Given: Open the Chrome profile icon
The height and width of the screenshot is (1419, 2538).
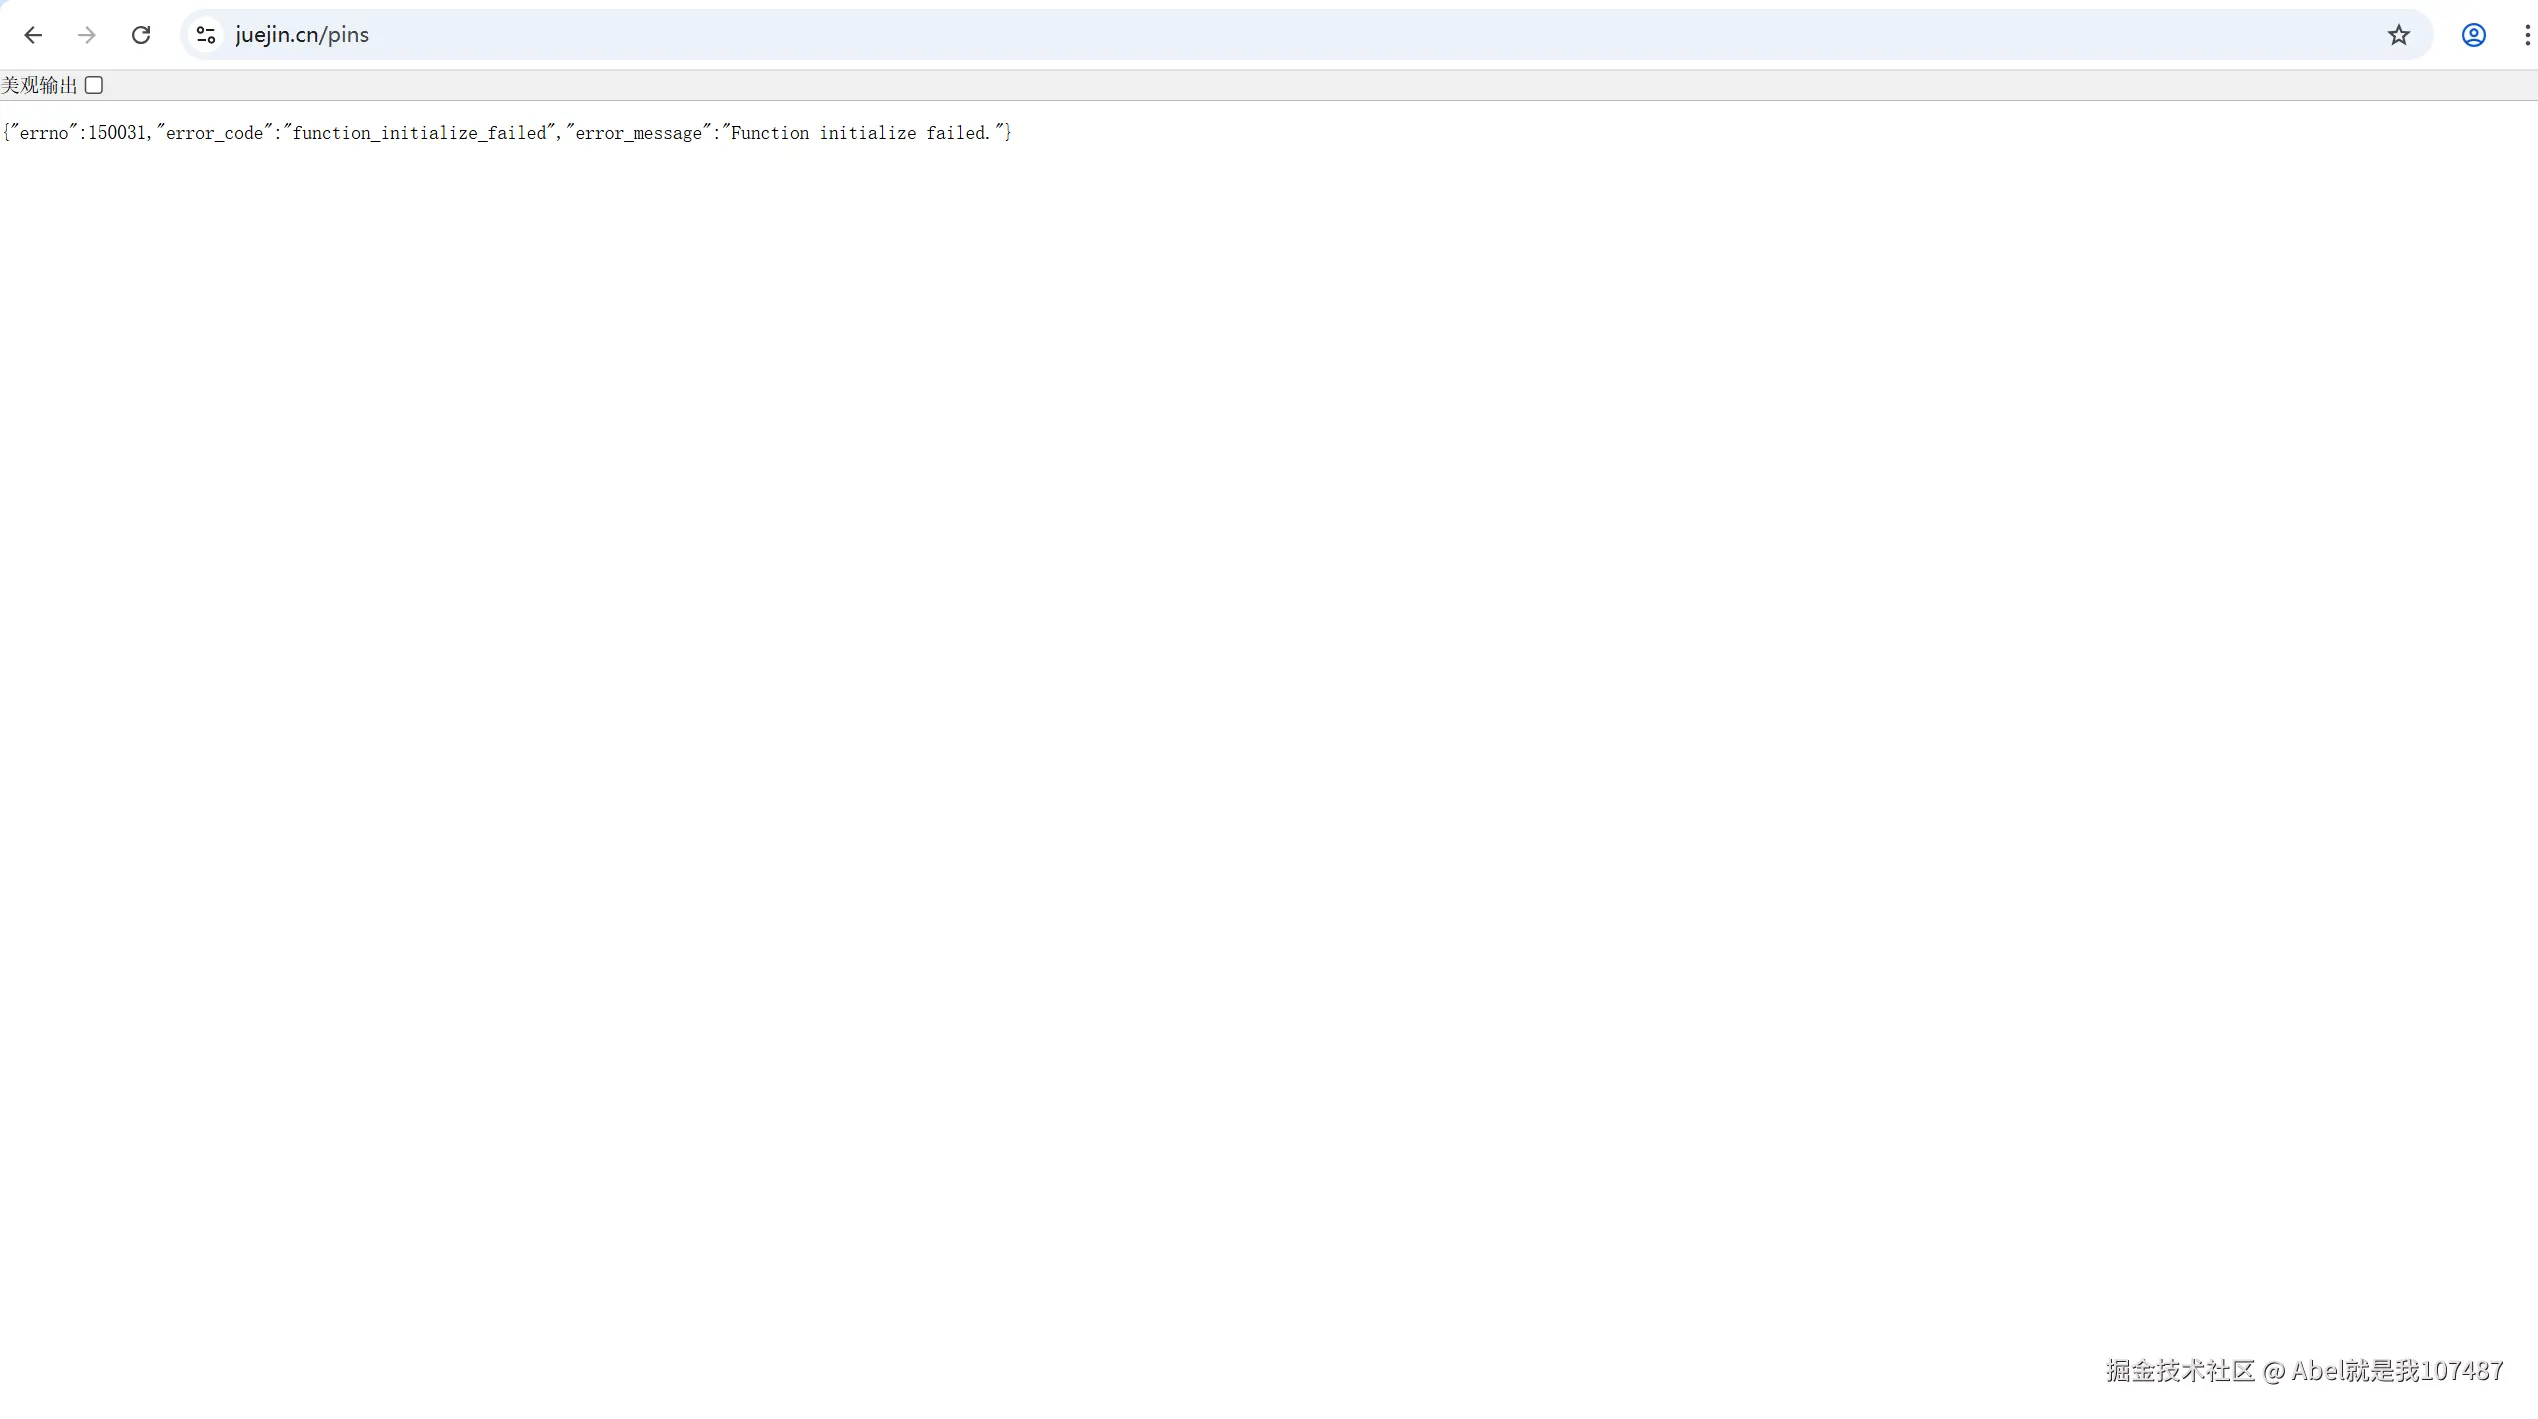Looking at the screenshot, I should pyautogui.click(x=2473, y=35).
